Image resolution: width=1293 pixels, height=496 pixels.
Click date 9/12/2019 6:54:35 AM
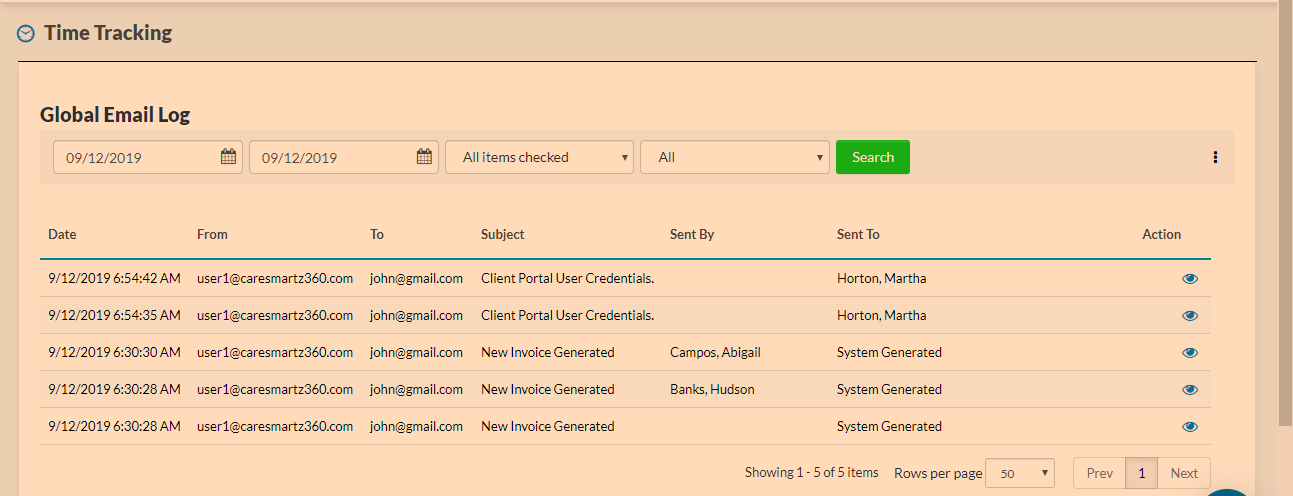tap(114, 315)
